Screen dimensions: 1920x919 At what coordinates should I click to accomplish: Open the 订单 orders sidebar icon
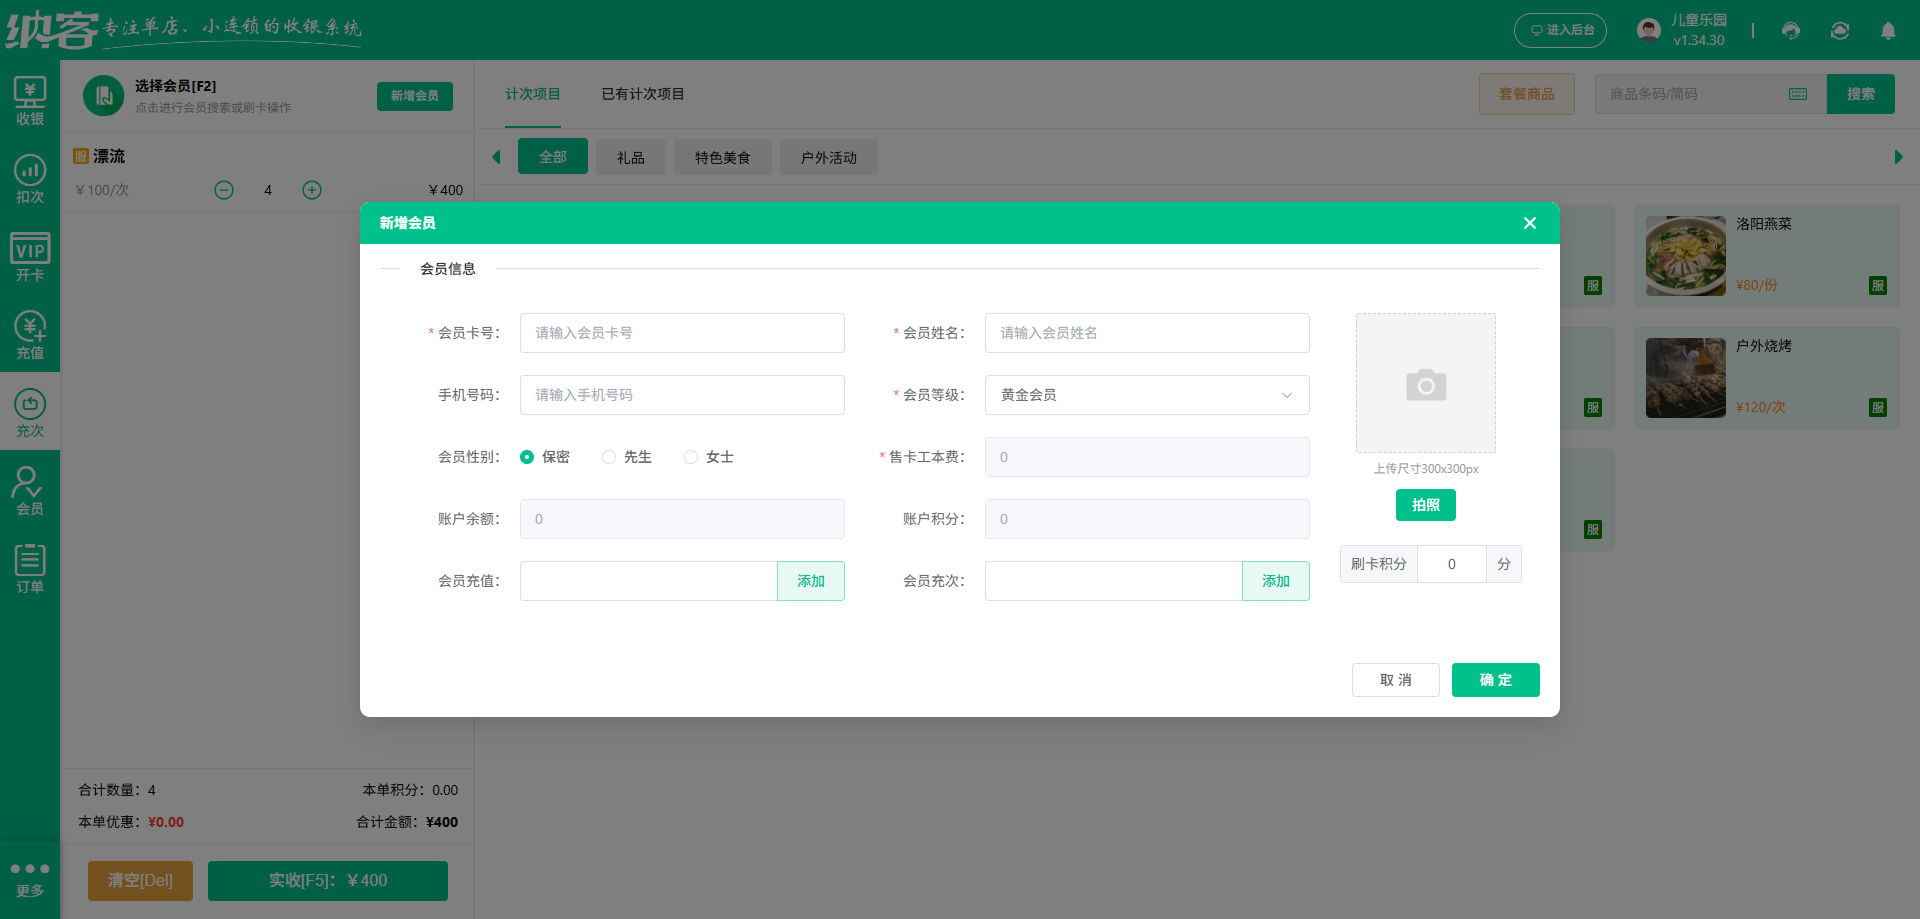pos(30,569)
